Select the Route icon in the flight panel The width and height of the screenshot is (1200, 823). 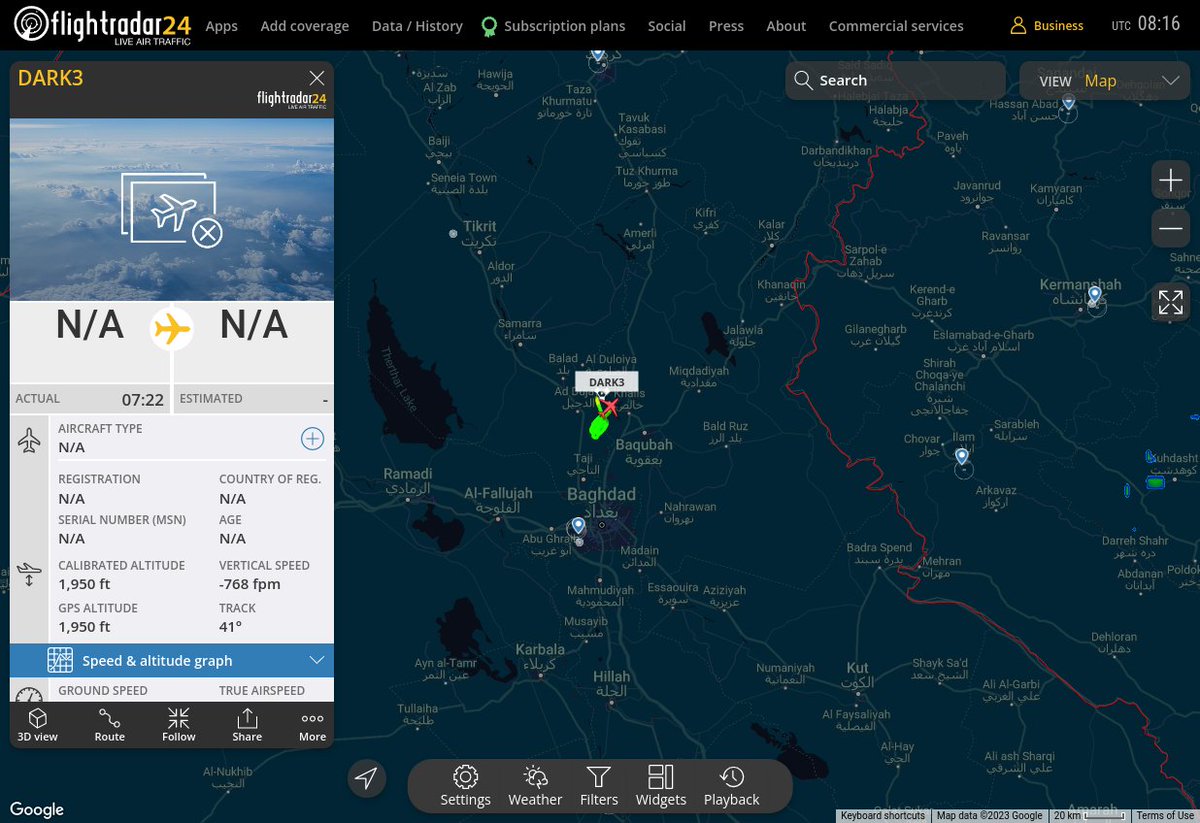pos(108,723)
